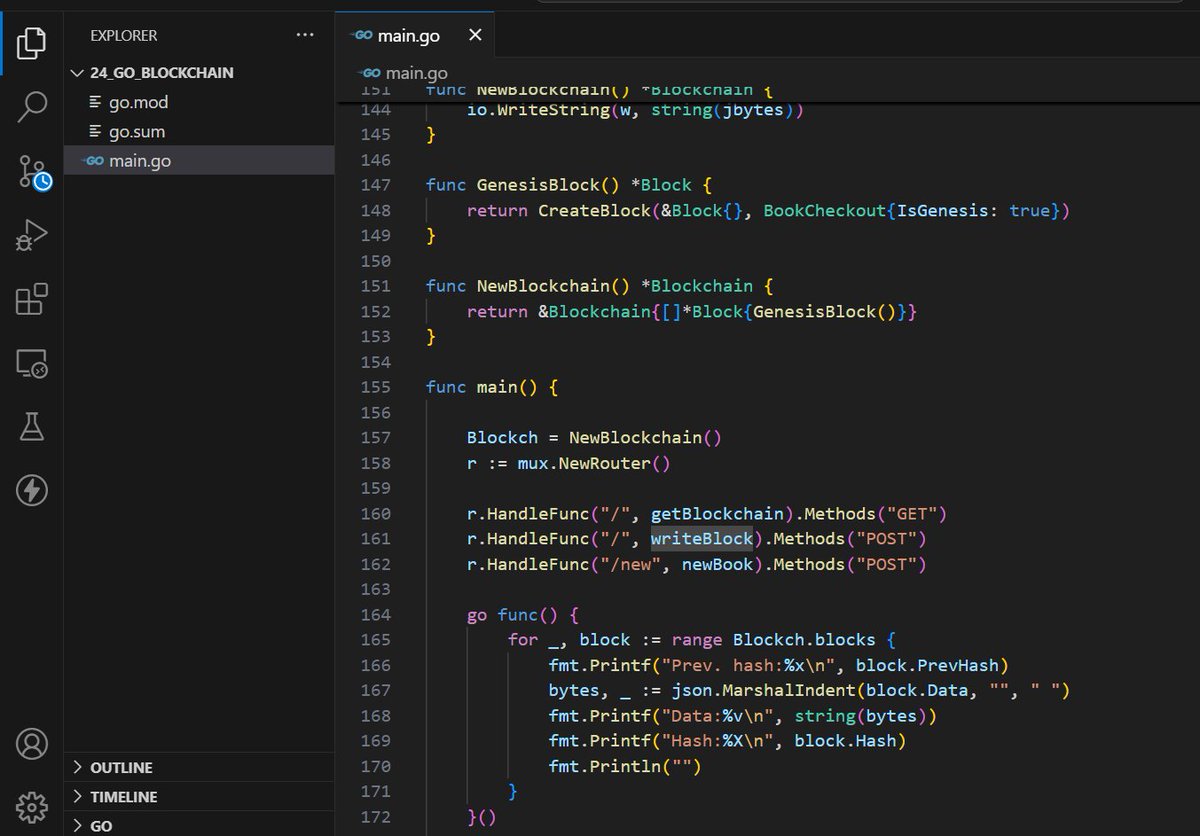The height and width of the screenshot is (836, 1200).
Task: Click mux.NewRouter on line 158
Action: [x=584, y=463]
